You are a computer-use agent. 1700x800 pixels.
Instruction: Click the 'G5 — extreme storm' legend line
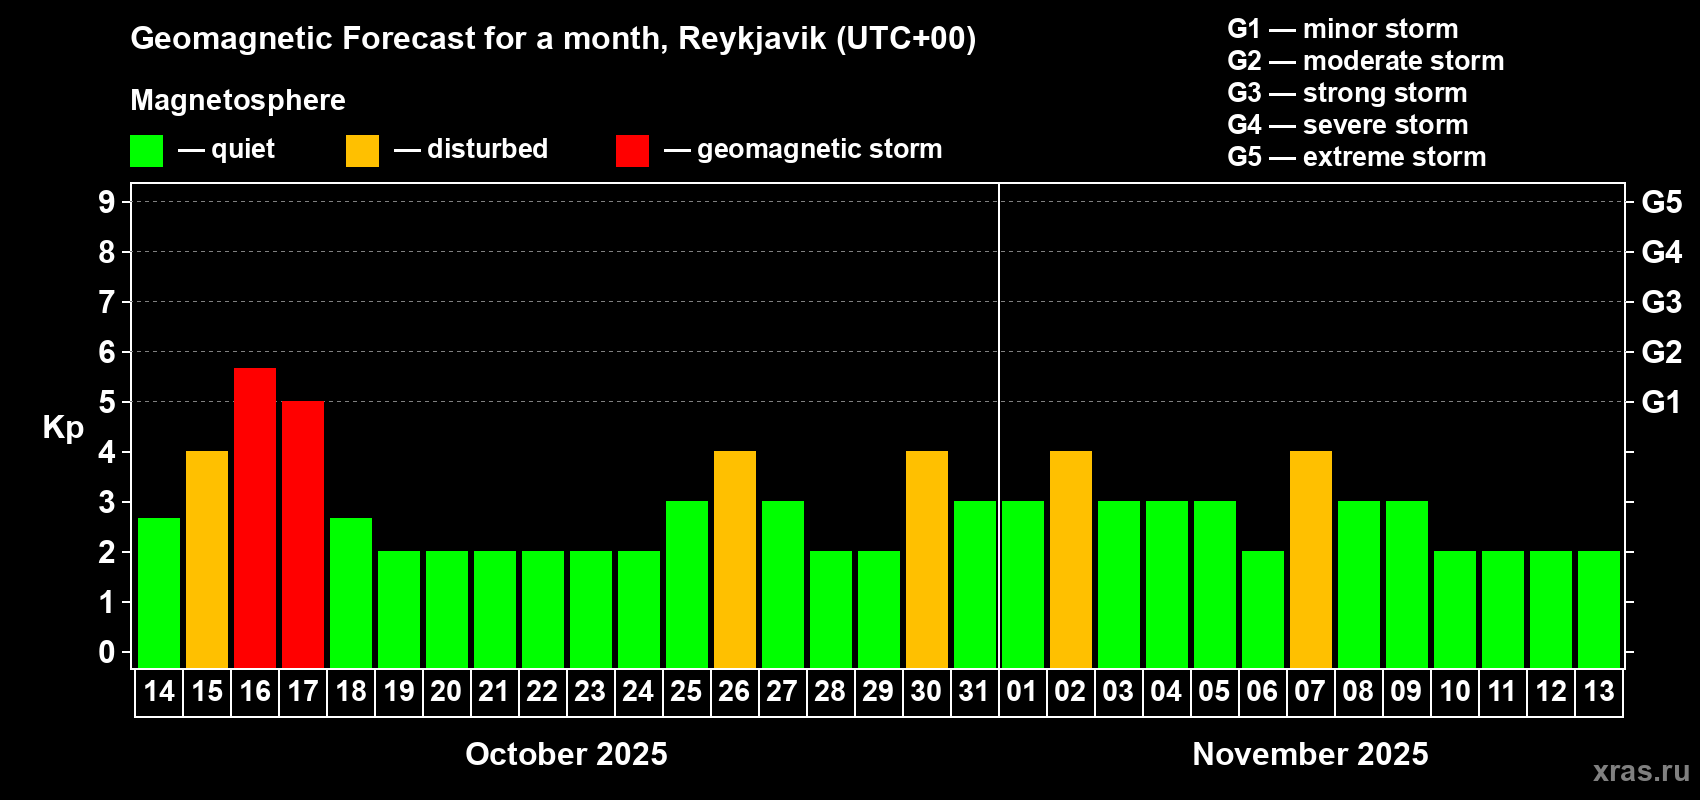pyautogui.click(x=1357, y=157)
